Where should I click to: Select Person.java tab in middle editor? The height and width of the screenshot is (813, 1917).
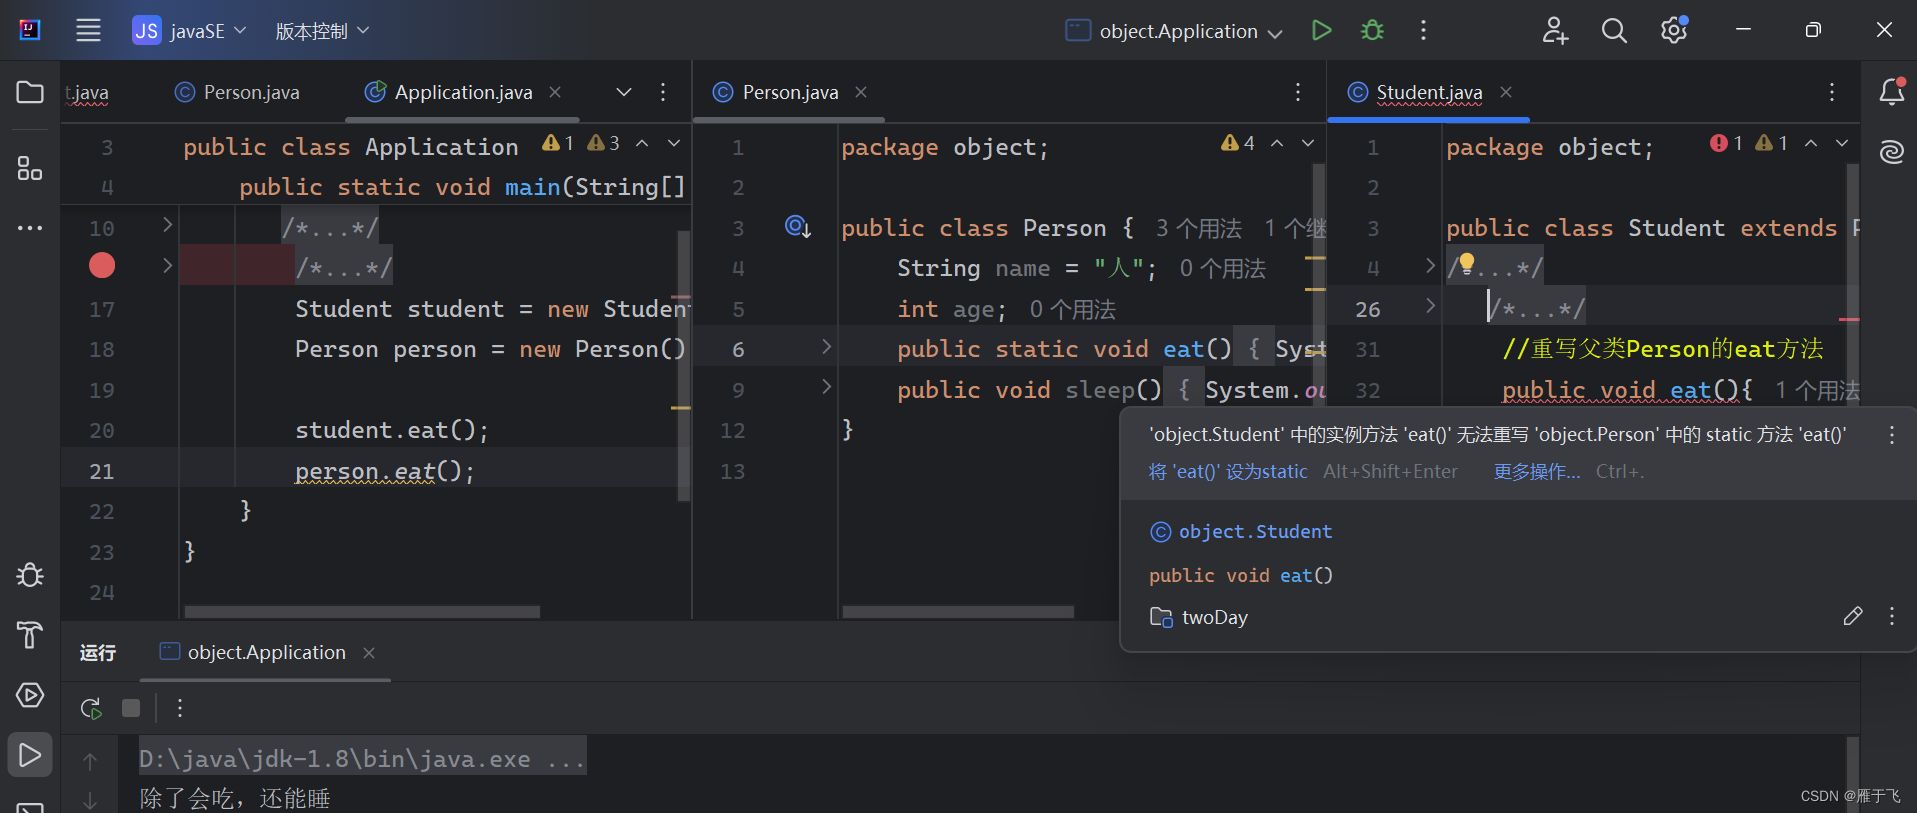coord(777,92)
